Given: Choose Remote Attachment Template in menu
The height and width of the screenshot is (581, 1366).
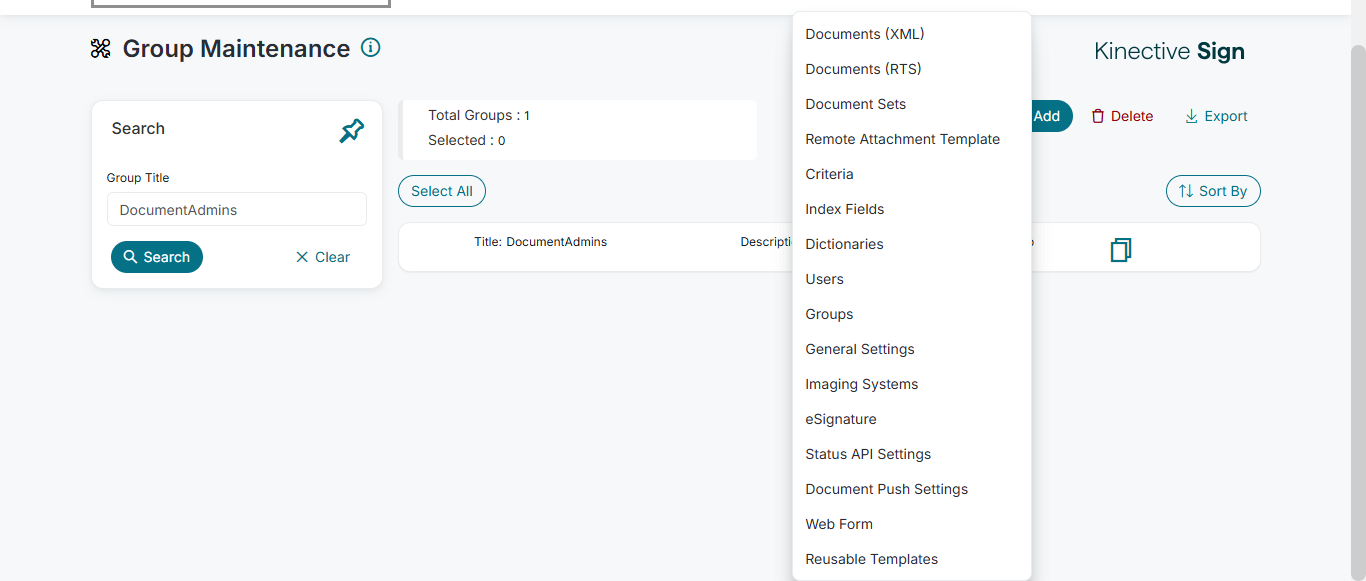Looking at the screenshot, I should (903, 139).
